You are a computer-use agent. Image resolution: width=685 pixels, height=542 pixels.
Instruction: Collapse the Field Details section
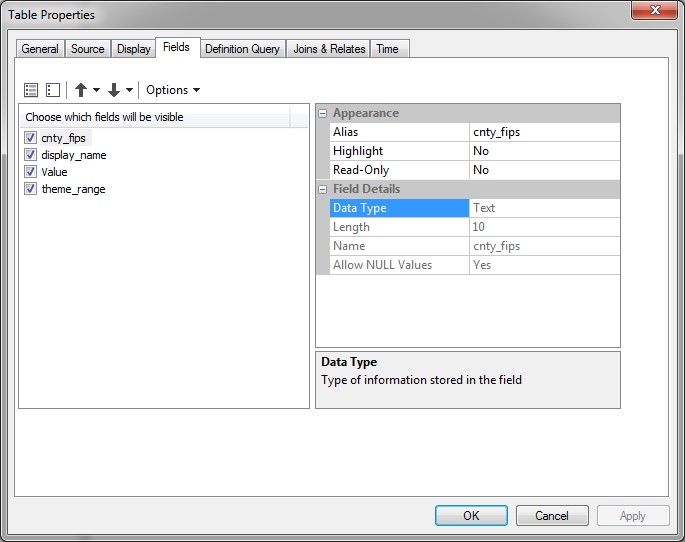click(x=323, y=189)
